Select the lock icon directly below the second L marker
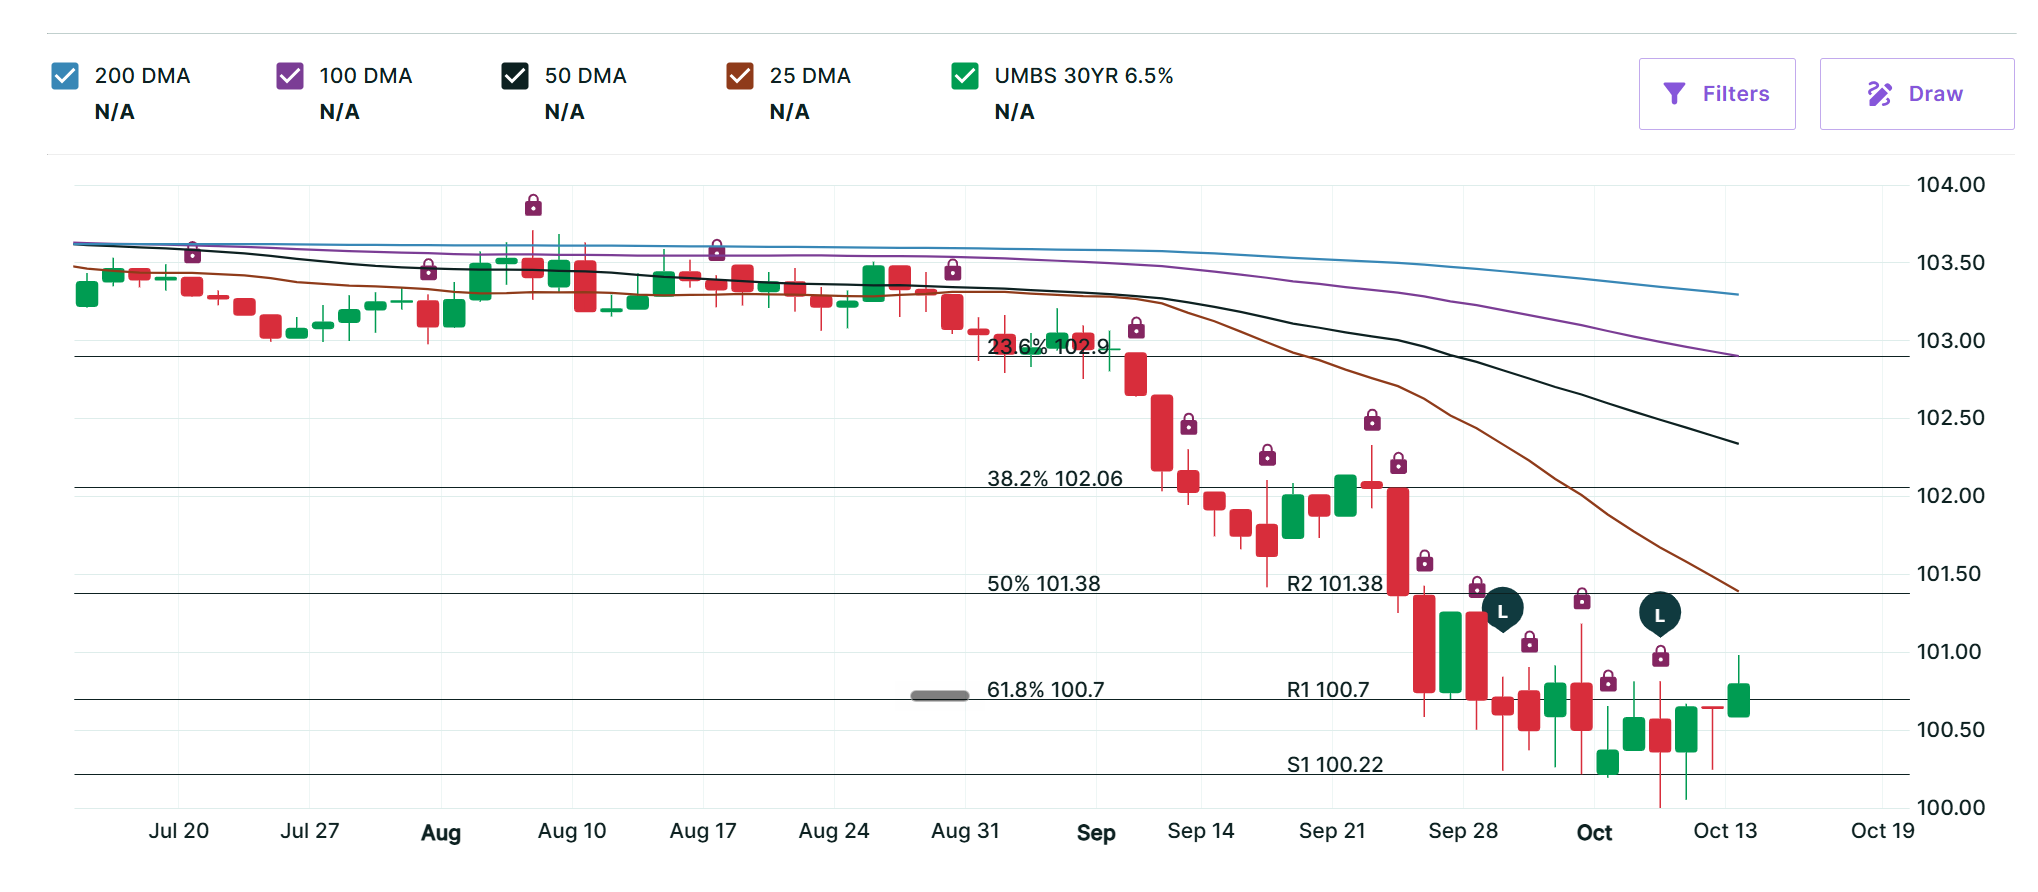 pos(1660,656)
